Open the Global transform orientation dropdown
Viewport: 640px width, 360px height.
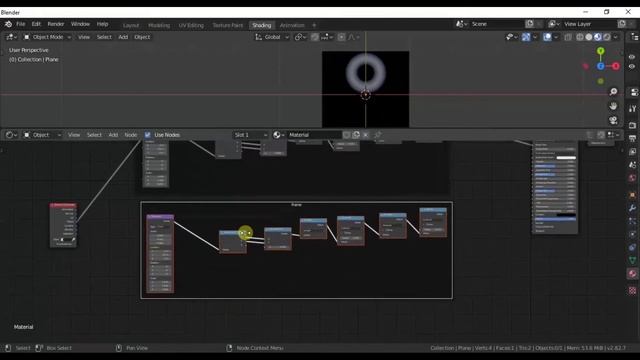pos(272,37)
